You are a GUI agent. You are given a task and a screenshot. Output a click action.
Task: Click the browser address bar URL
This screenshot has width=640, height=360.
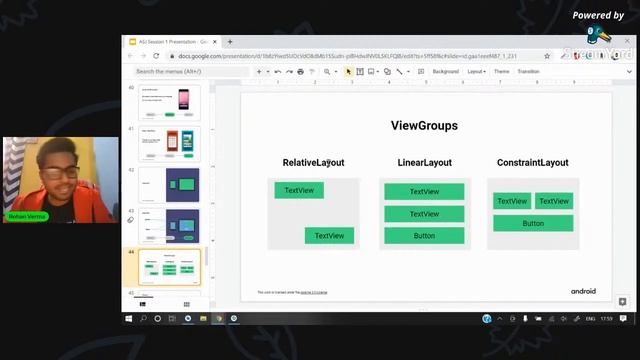pos(347,56)
